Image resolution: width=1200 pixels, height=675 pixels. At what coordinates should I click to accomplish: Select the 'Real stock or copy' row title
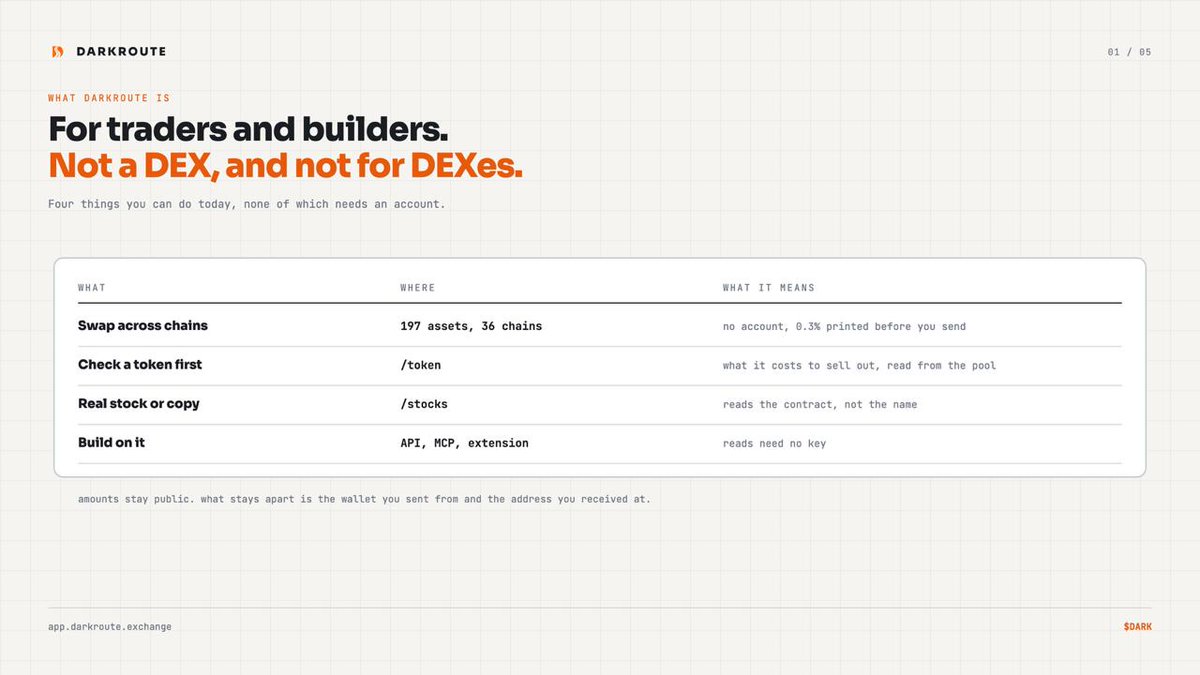tap(139, 404)
